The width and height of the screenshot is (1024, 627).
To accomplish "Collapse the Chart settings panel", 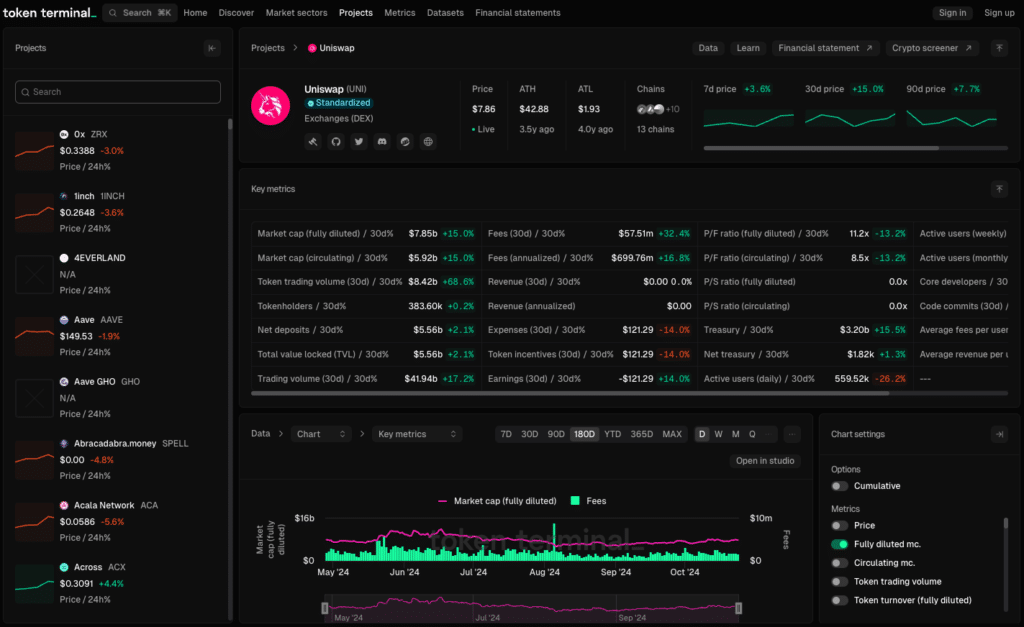I will click(999, 434).
